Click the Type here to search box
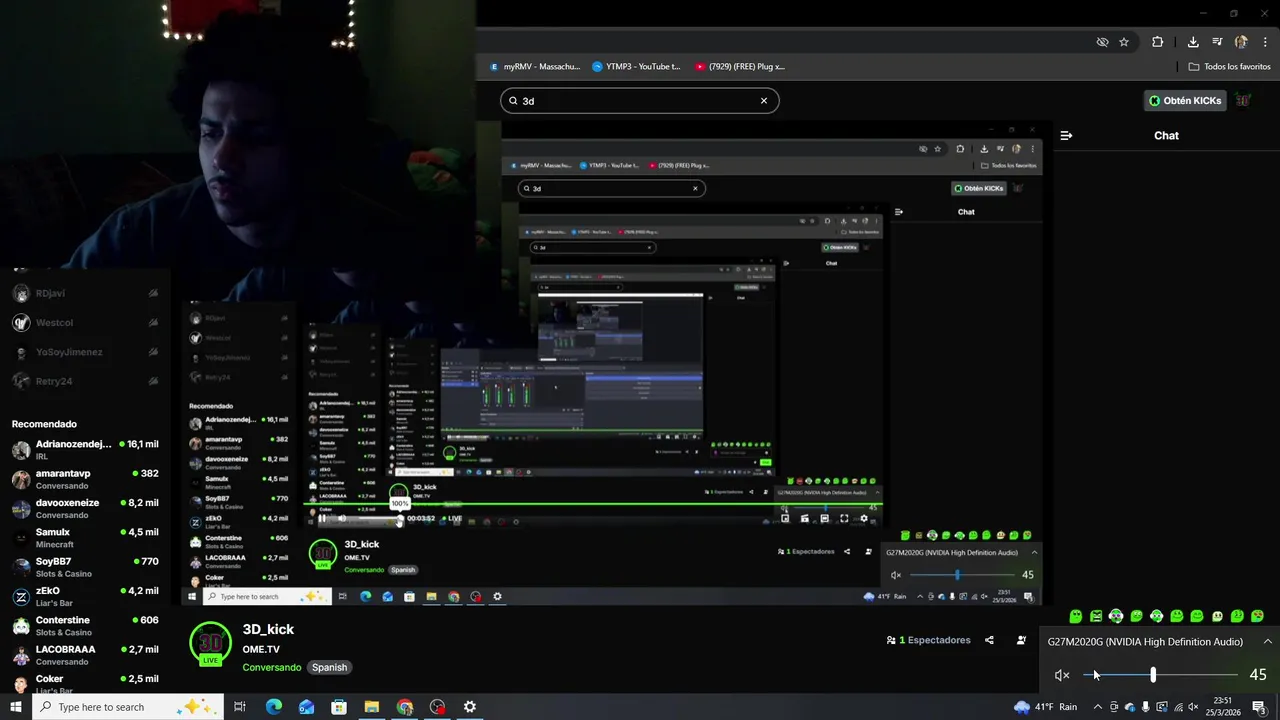This screenshot has height=720, width=1280. [127, 707]
